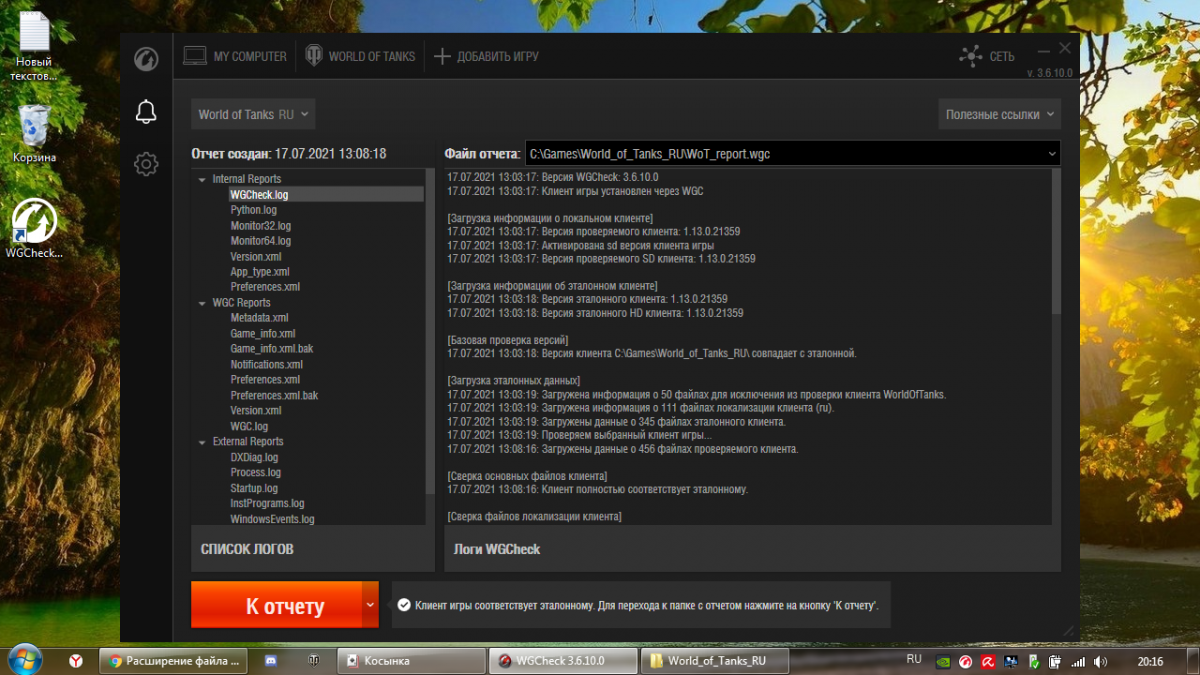Select DXDiag.log in the log list
The width and height of the screenshot is (1200, 675).
[x=254, y=457]
